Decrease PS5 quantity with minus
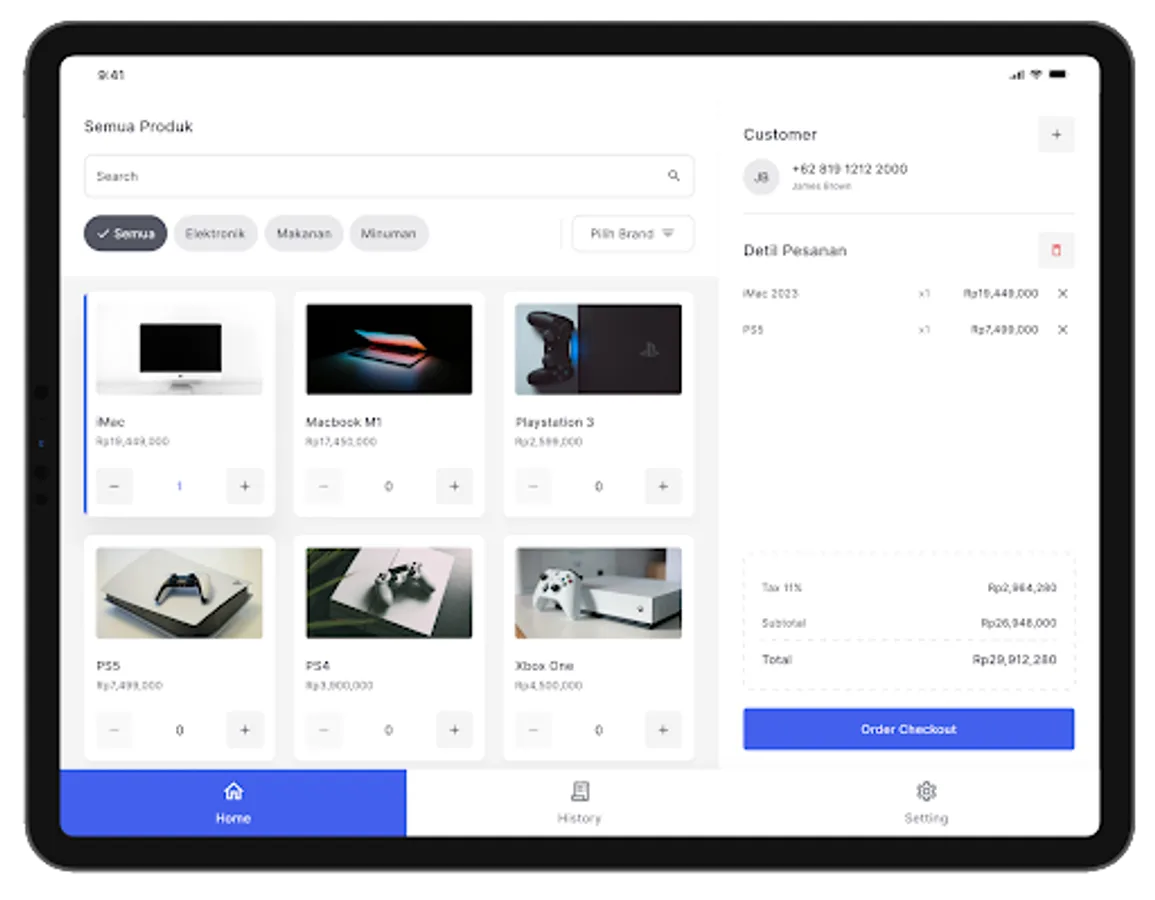 pyautogui.click(x=114, y=730)
